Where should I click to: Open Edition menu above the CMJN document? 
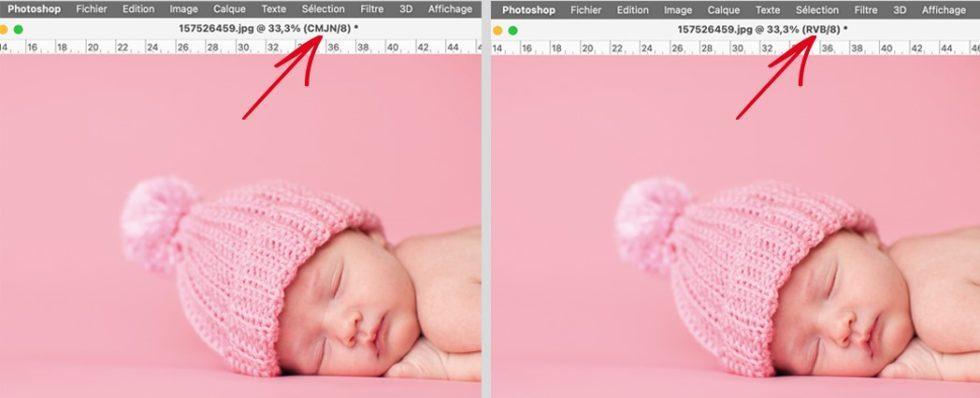pyautogui.click(x=138, y=9)
